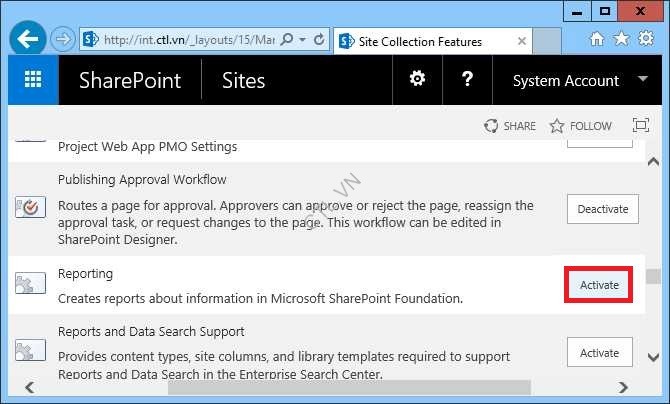The height and width of the screenshot is (404, 670).
Task: Click the Publishing Approval Workflow feature icon
Action: click(30, 207)
